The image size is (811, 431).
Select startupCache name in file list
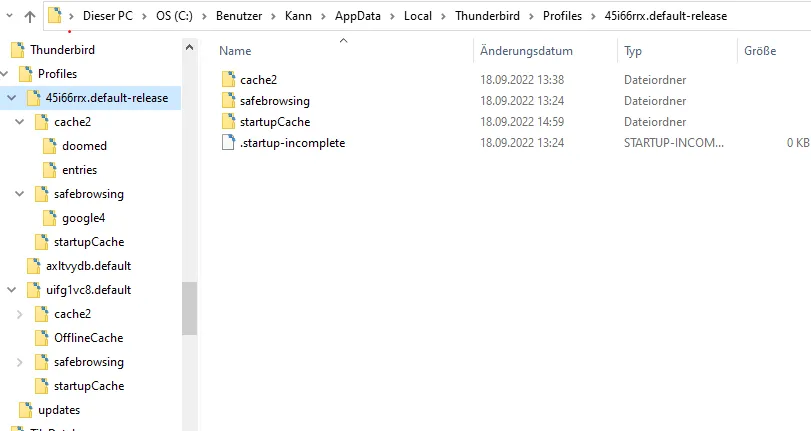tap(275, 122)
